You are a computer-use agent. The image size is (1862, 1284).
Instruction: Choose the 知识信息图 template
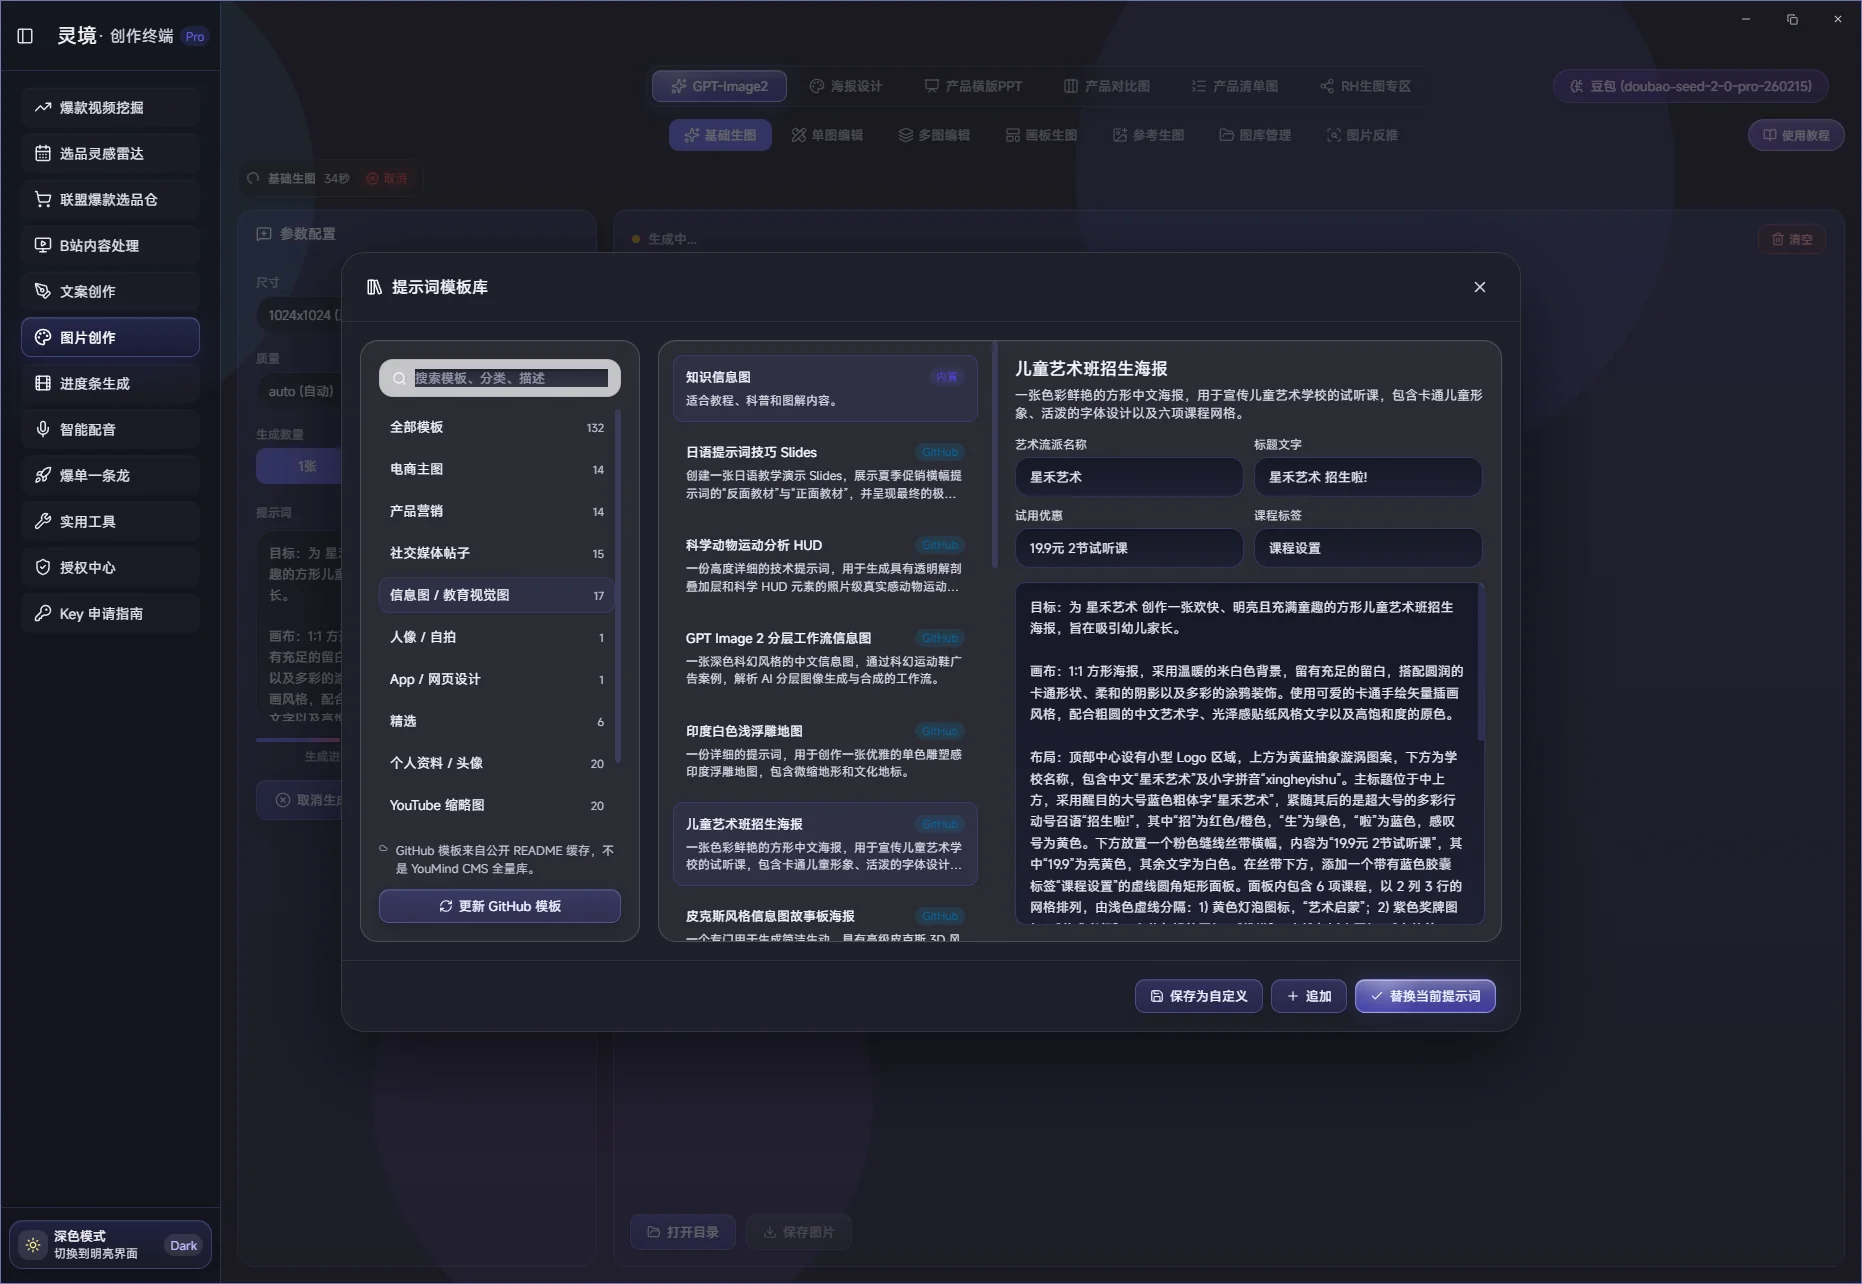(825, 388)
